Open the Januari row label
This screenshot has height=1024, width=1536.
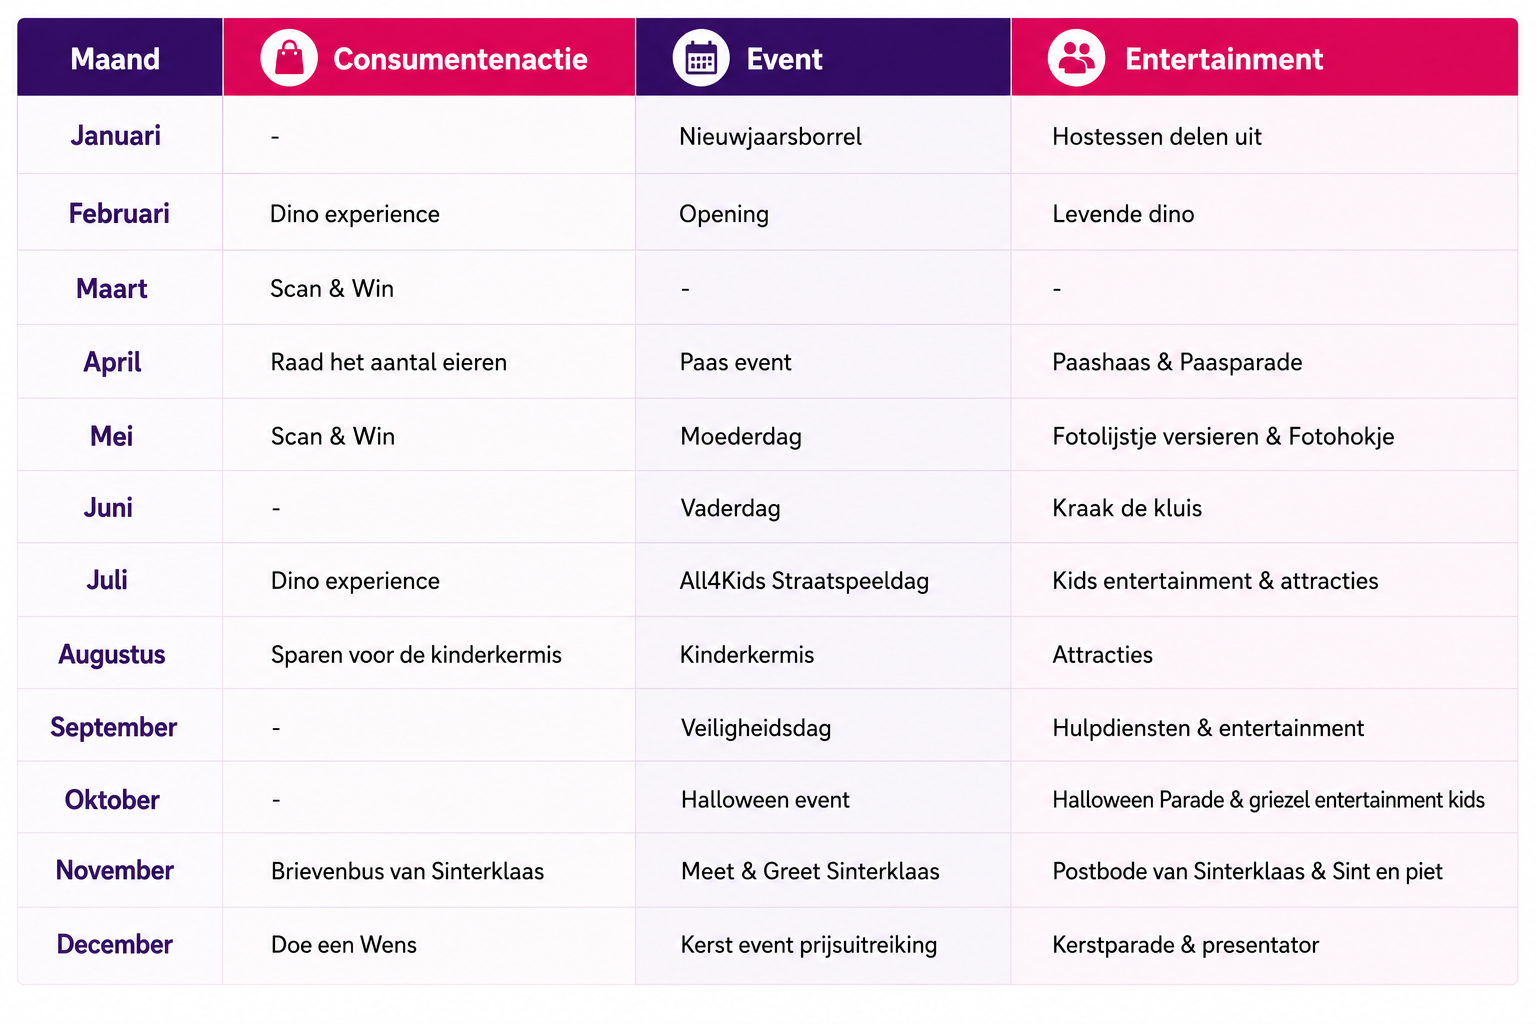[x=115, y=135]
